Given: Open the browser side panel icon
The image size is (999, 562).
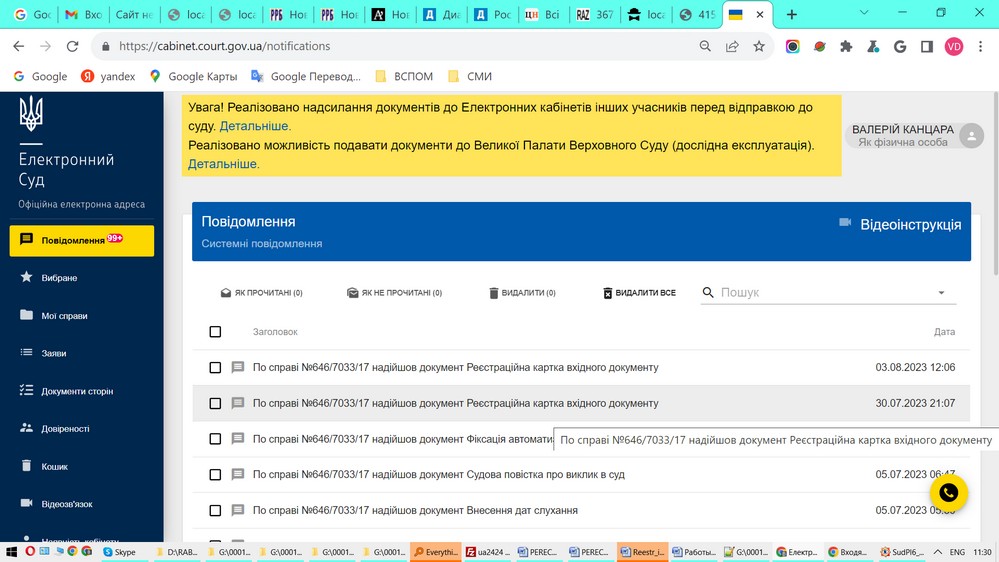Looking at the screenshot, I should pos(927,46).
